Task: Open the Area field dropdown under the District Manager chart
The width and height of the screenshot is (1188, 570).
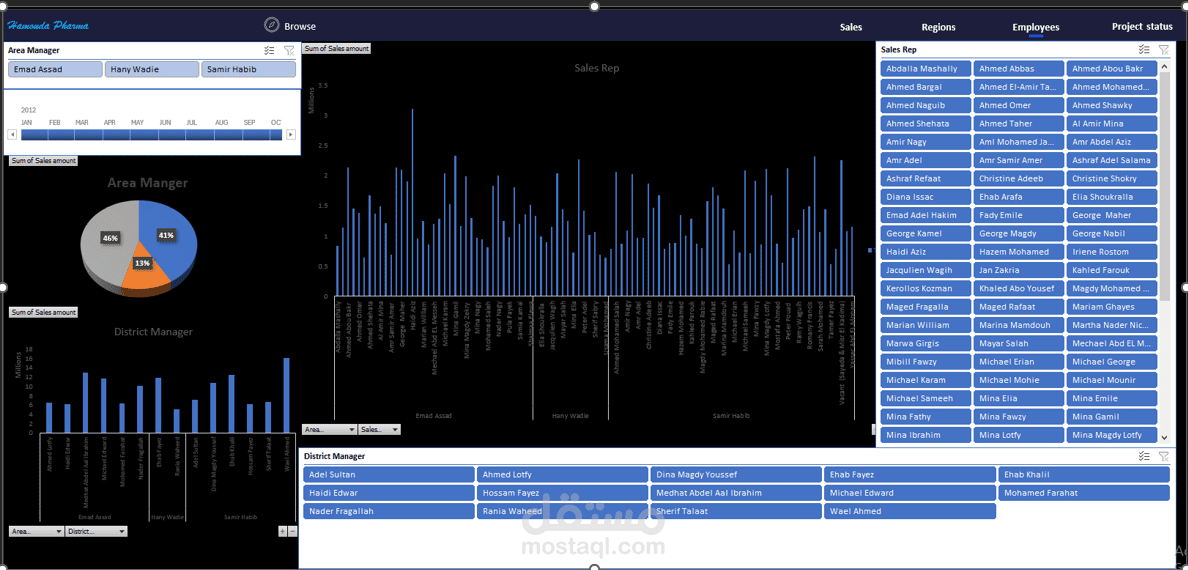Action: tap(36, 532)
